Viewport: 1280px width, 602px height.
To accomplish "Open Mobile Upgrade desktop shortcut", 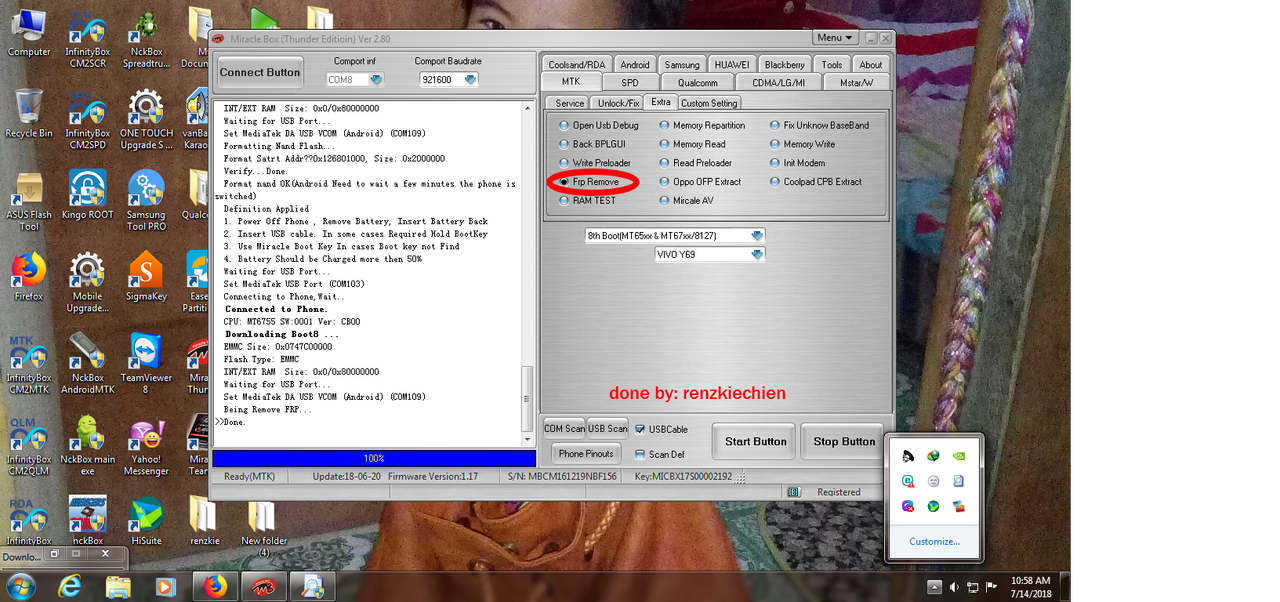I will point(88,283).
